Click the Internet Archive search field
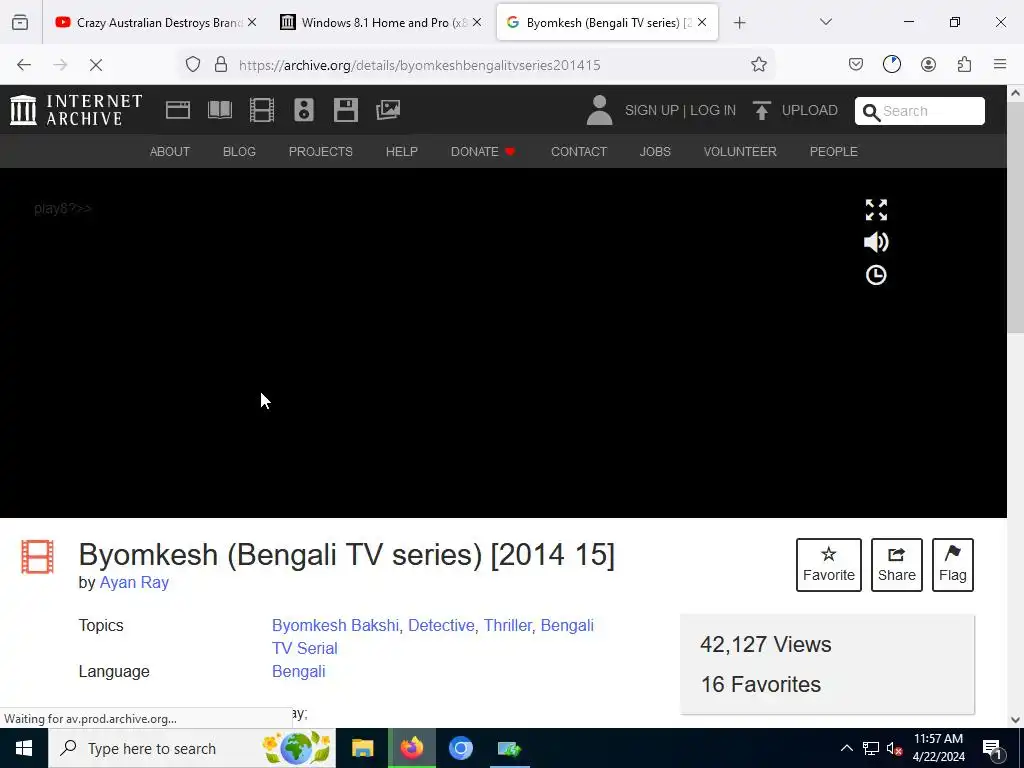This screenshot has height=768, width=1024. 920,111
